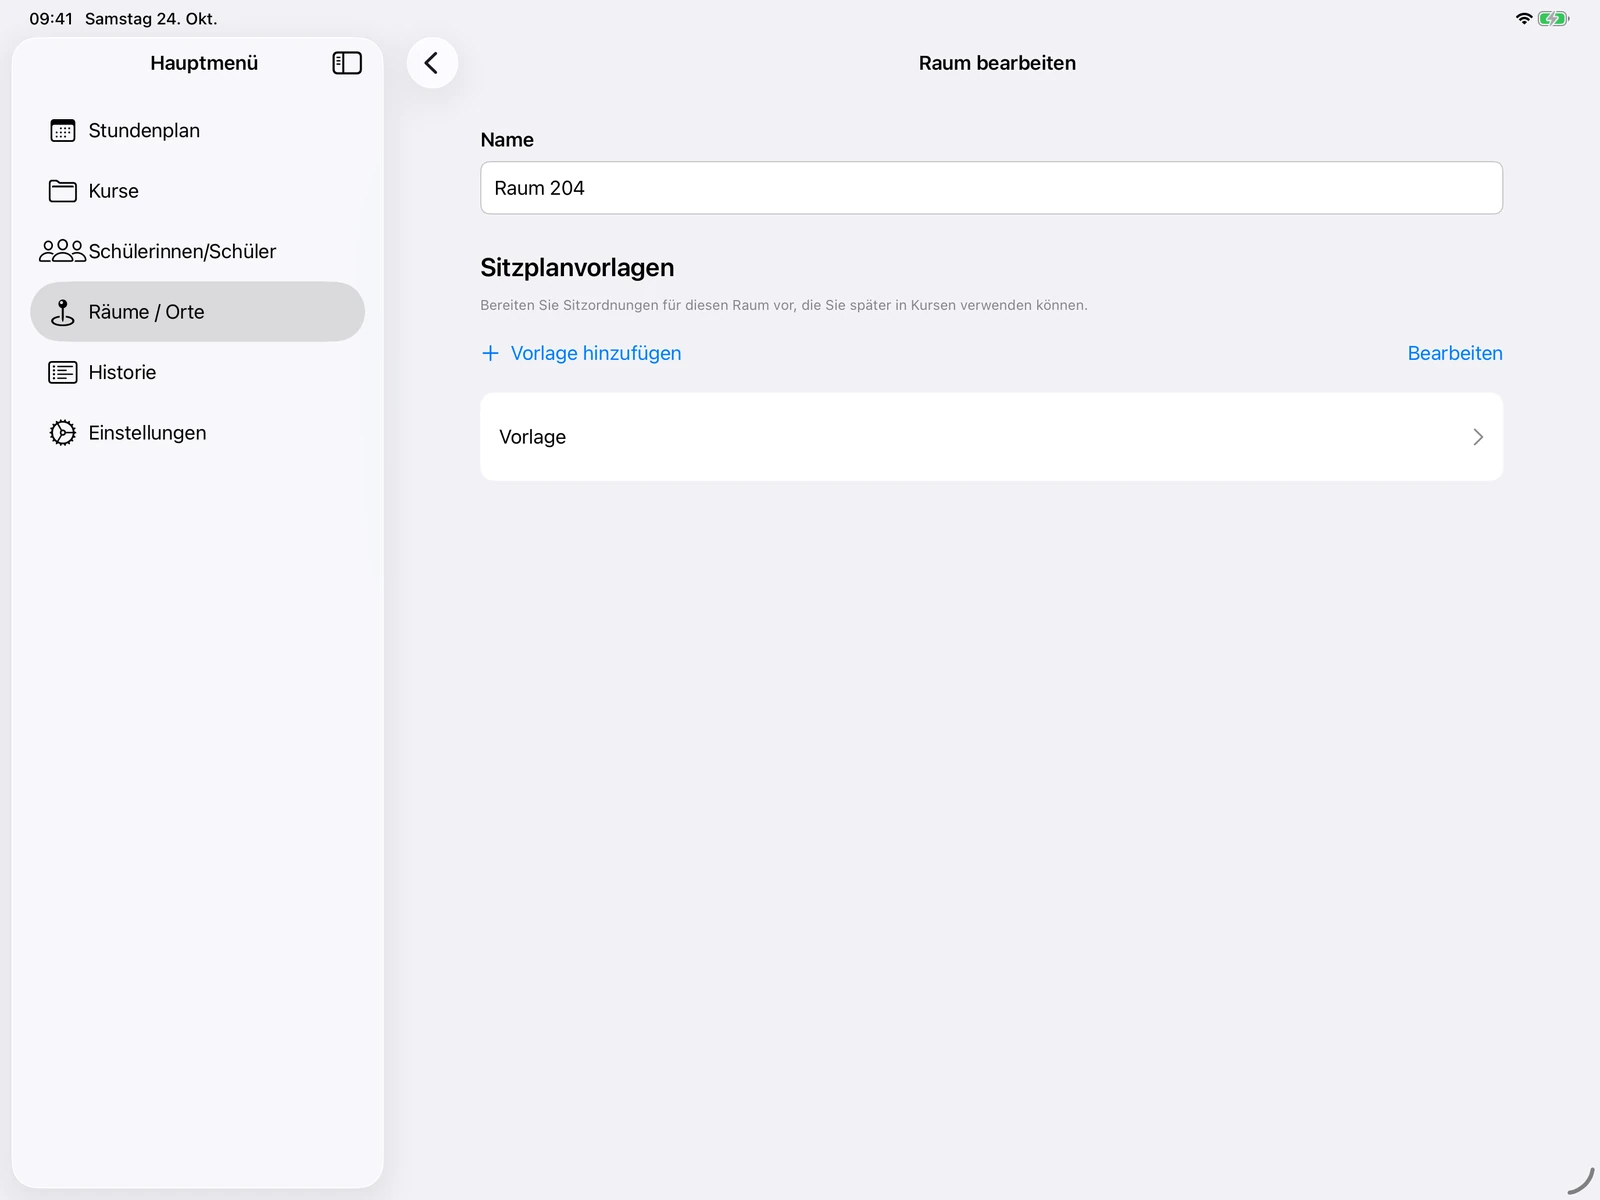The height and width of the screenshot is (1200, 1600).
Task: Click the Kurse folder icon
Action: click(63, 191)
